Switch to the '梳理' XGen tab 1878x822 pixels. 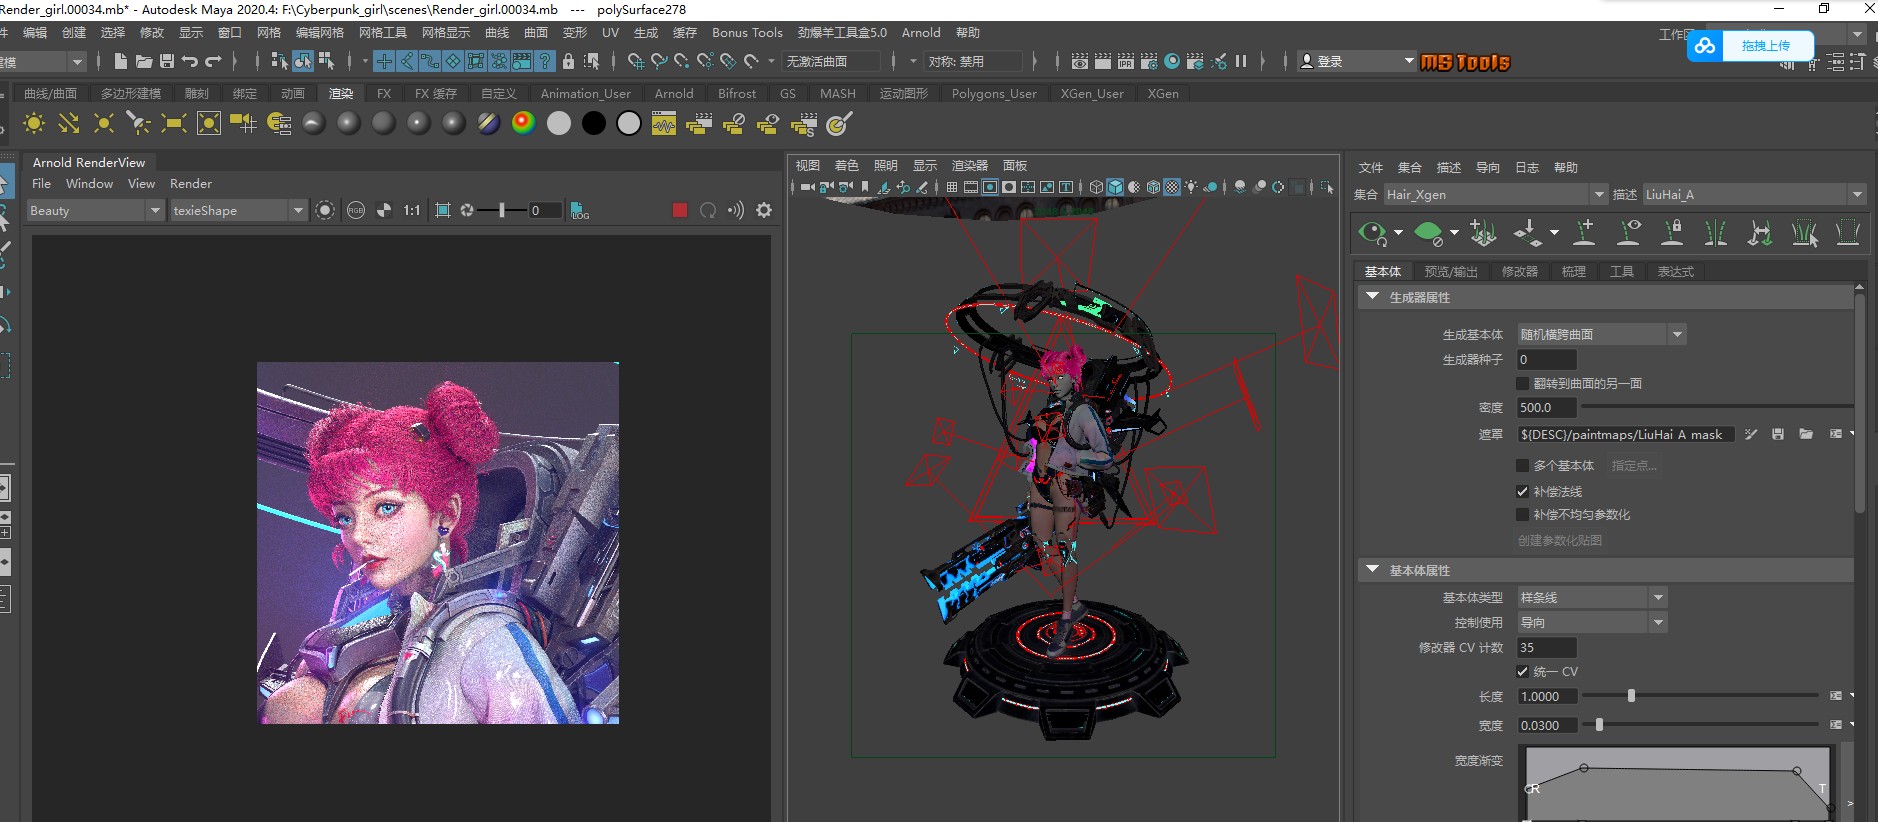pyautogui.click(x=1574, y=271)
